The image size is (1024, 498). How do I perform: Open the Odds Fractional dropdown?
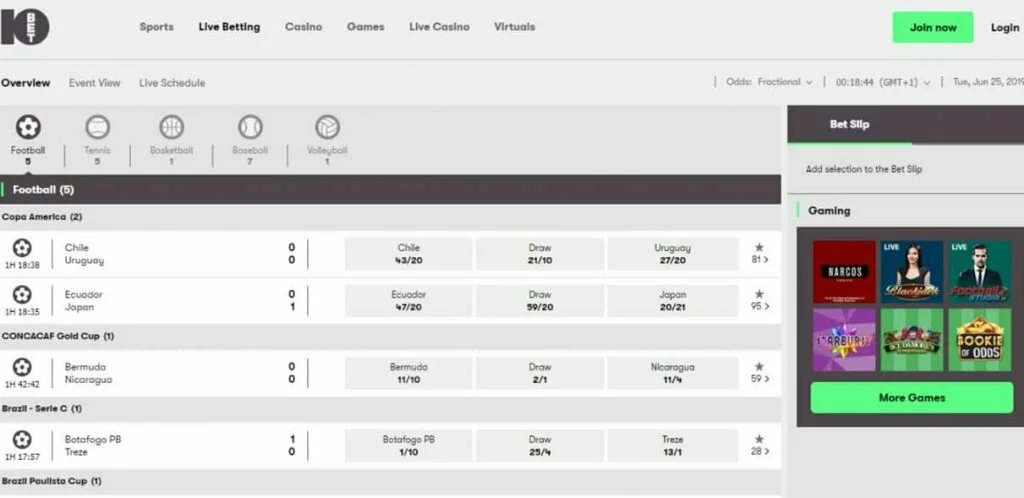(770, 83)
